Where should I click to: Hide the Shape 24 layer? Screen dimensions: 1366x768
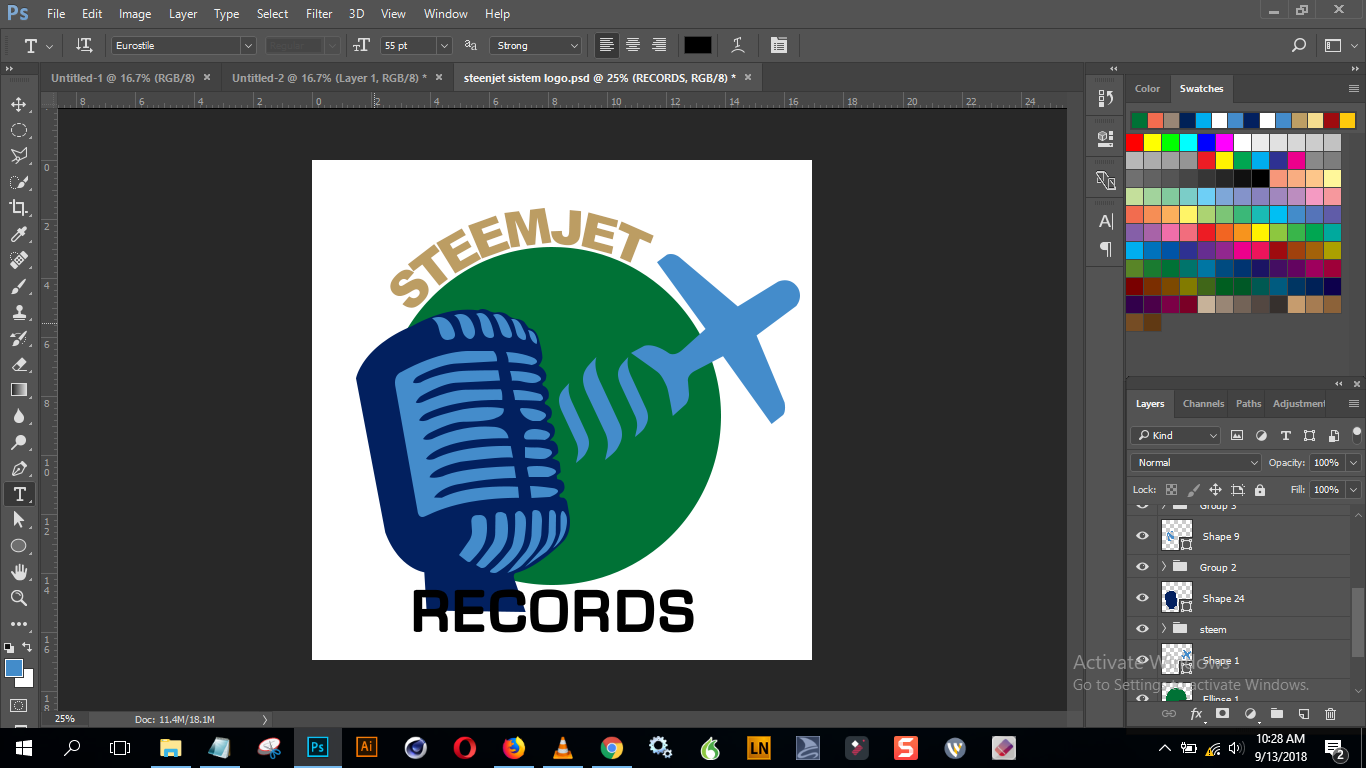tap(1142, 598)
